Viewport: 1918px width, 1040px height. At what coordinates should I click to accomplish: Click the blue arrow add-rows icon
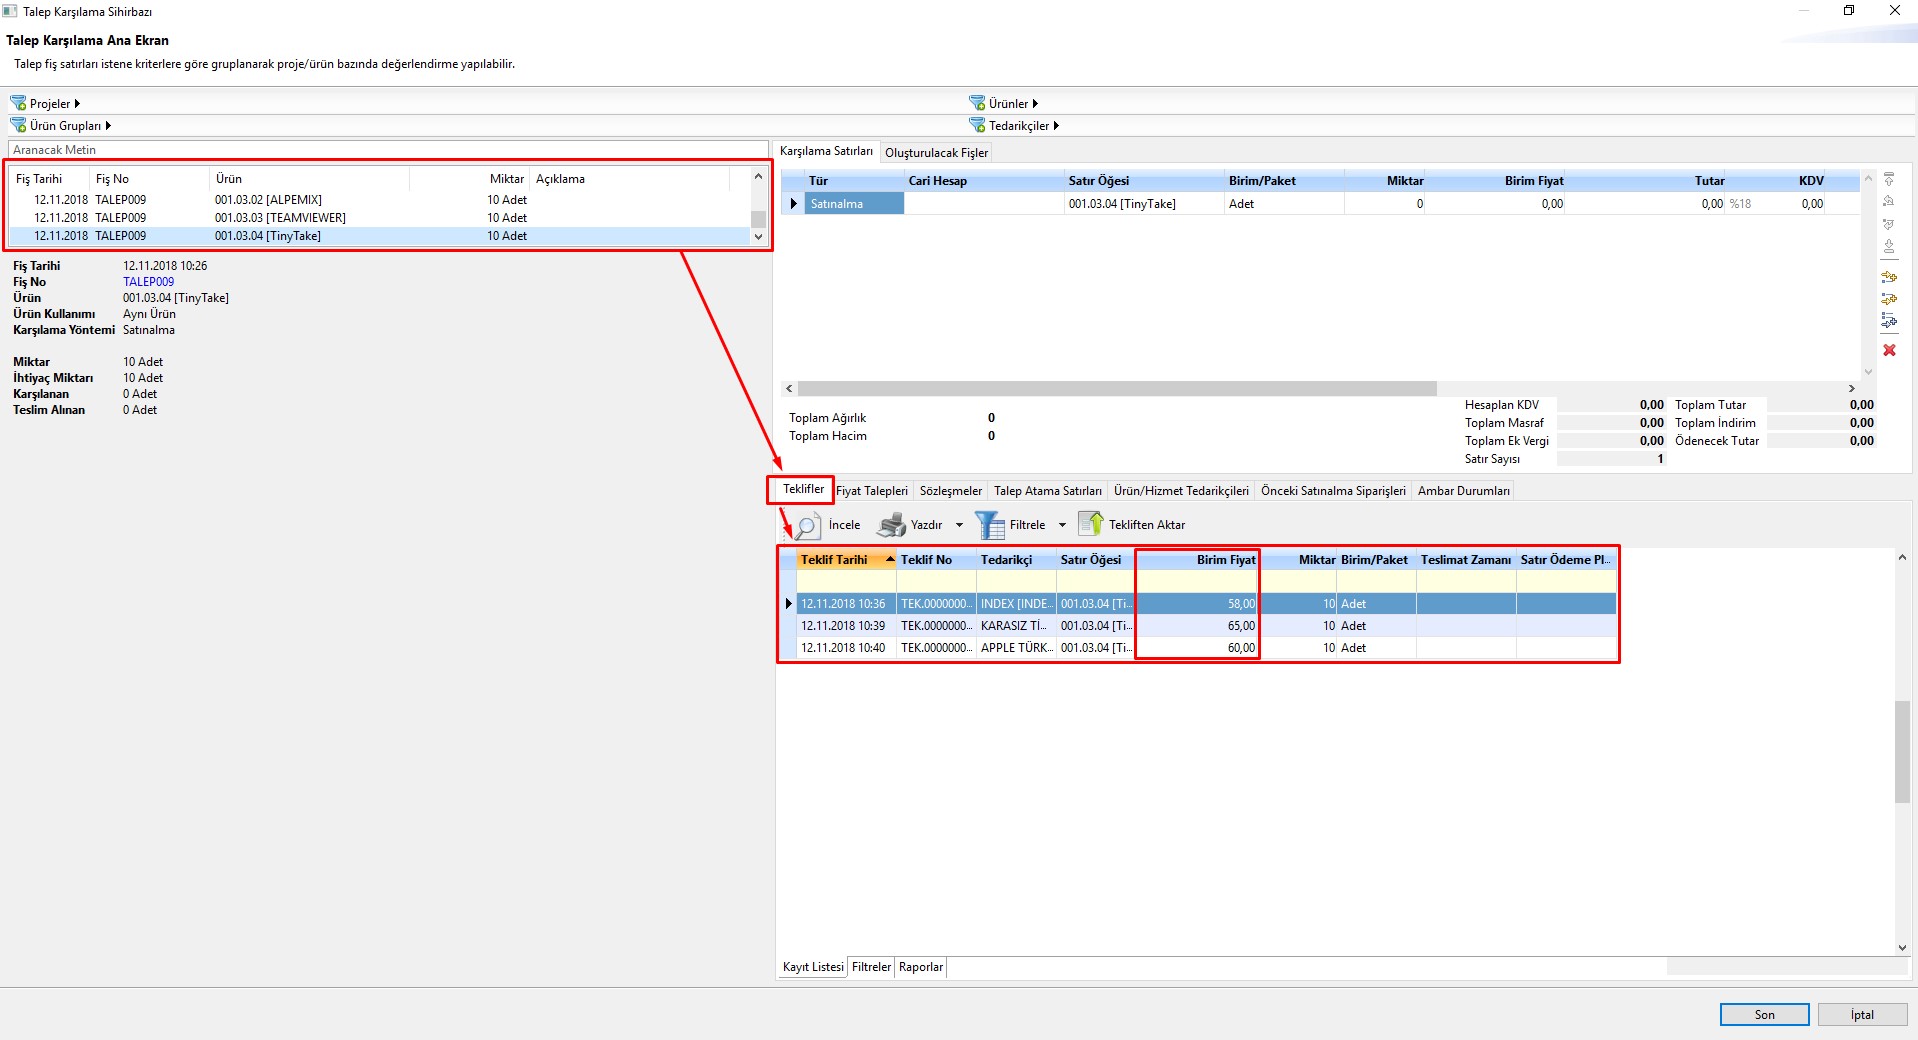click(1889, 321)
